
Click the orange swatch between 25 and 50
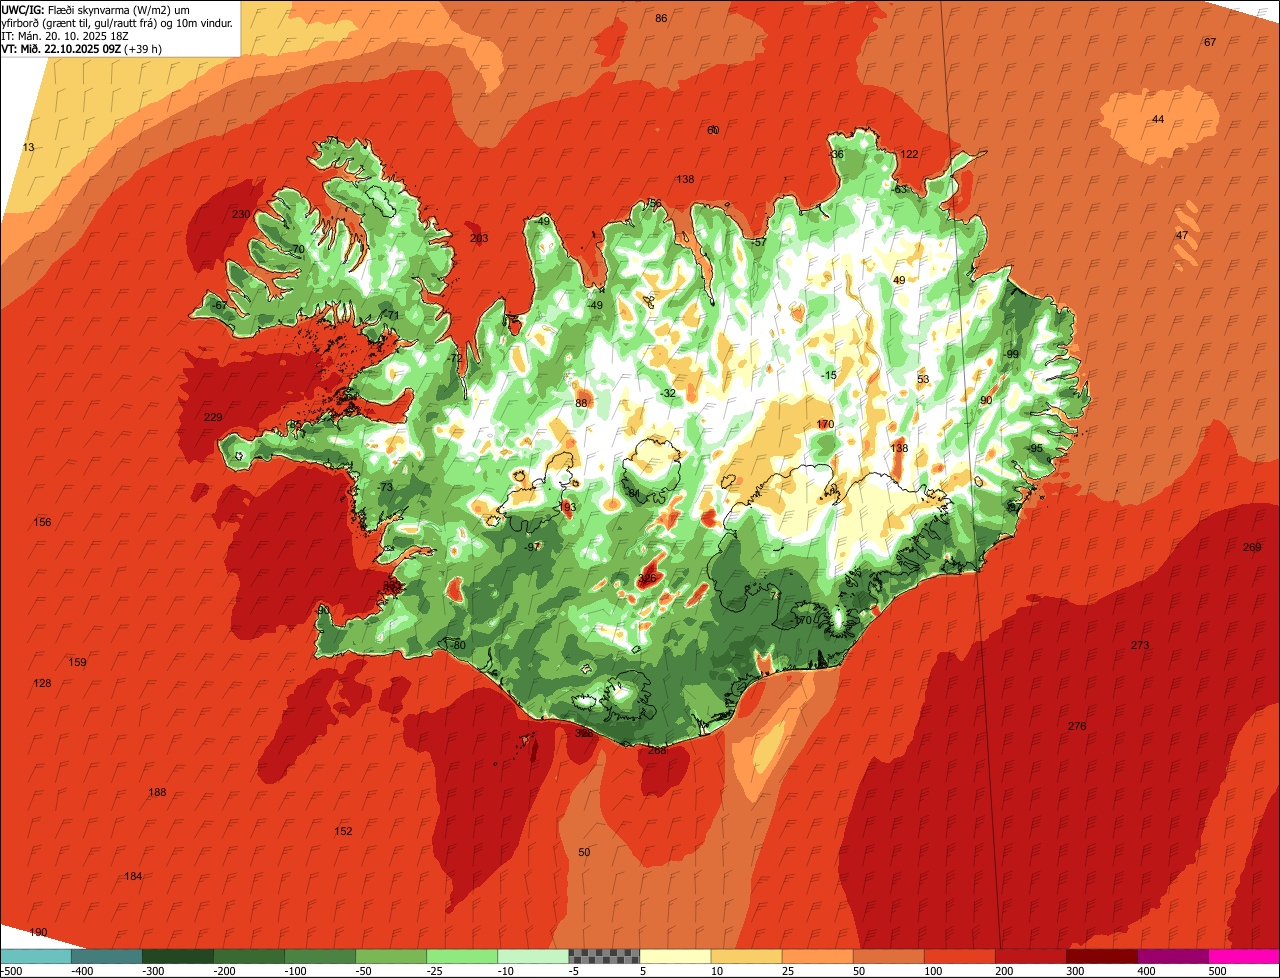click(x=817, y=956)
